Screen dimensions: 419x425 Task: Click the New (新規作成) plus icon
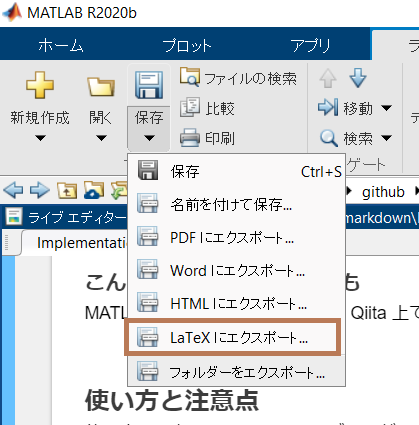point(40,85)
